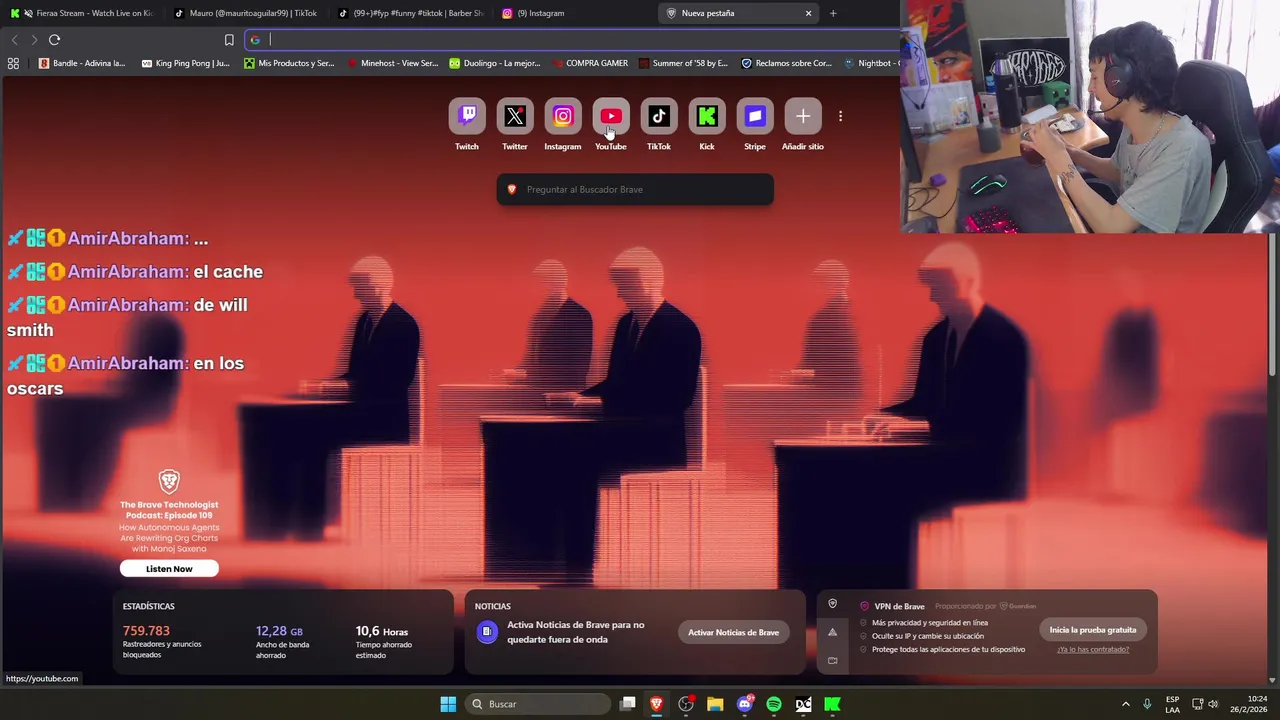The height and width of the screenshot is (720, 1280).
Task: Click the Añadir sitio plus tile
Action: point(803,117)
